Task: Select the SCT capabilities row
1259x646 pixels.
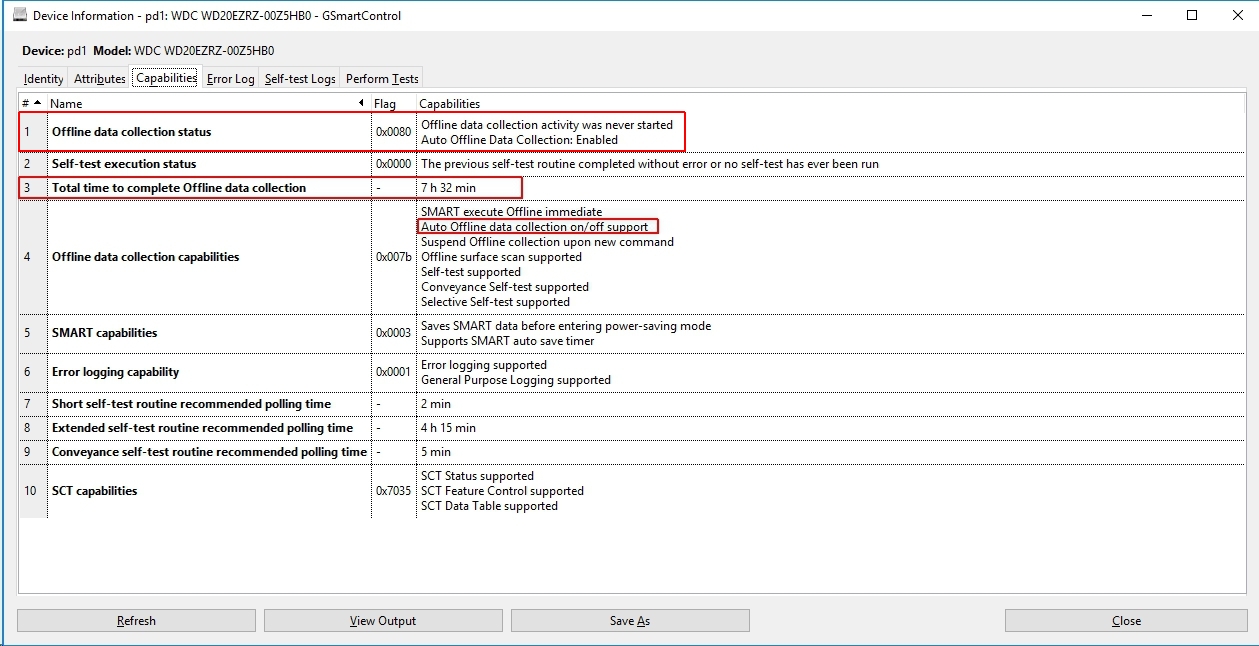Action: [632, 491]
